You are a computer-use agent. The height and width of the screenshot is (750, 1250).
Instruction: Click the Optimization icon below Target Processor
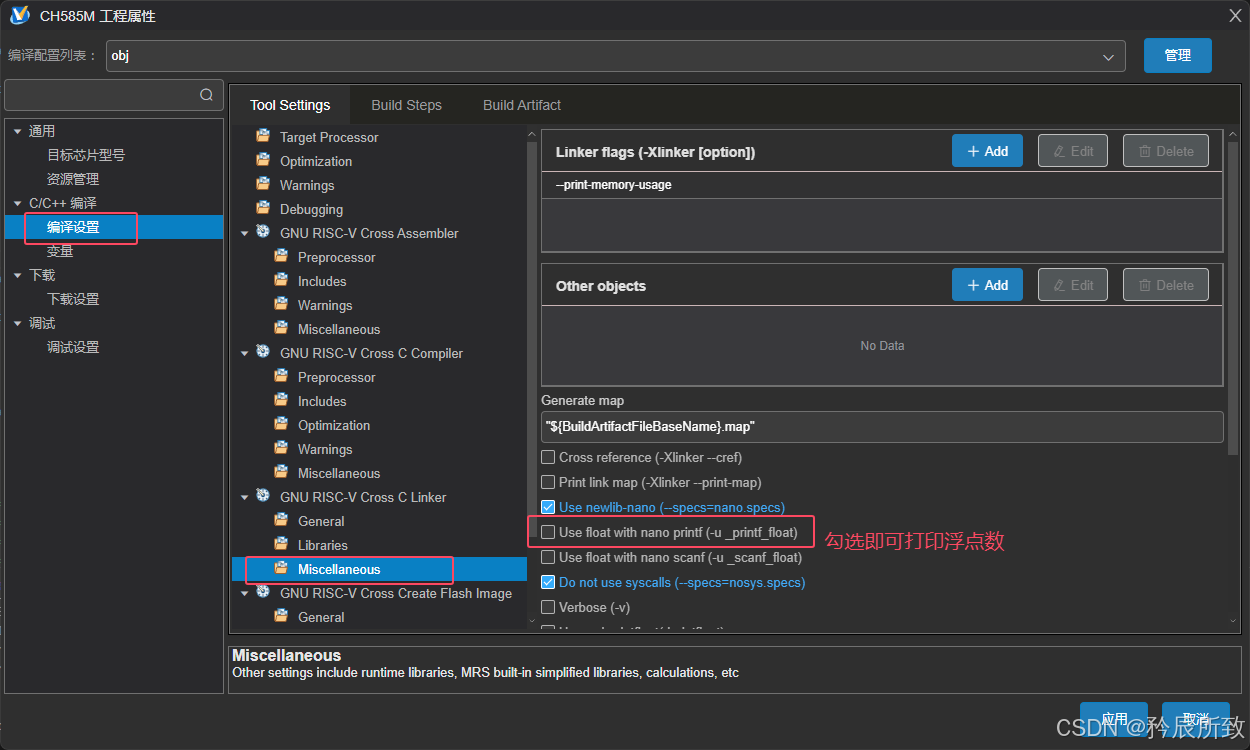pyautogui.click(x=263, y=160)
